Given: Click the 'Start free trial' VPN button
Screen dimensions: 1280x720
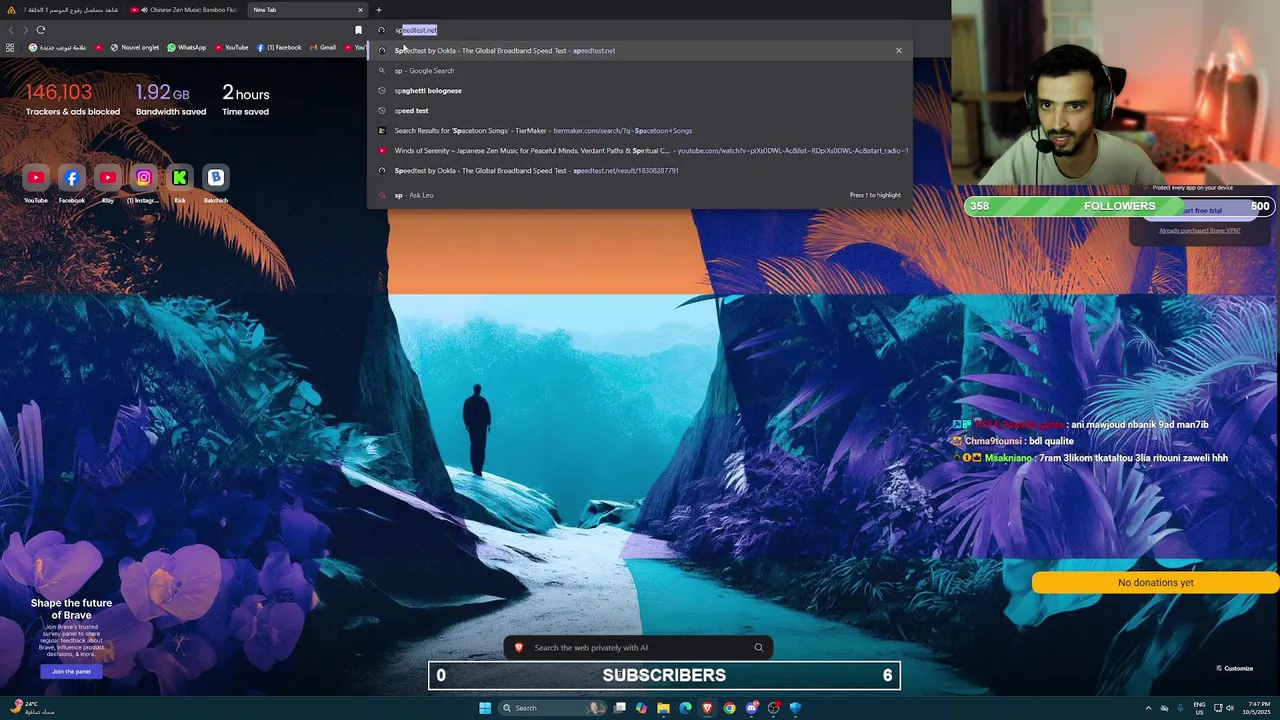Looking at the screenshot, I should 1200,211.
